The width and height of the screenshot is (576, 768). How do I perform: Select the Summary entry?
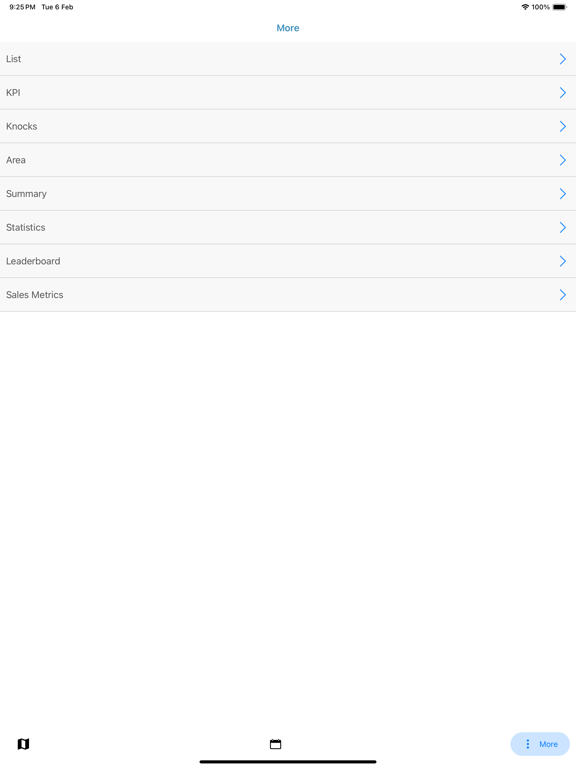point(288,194)
